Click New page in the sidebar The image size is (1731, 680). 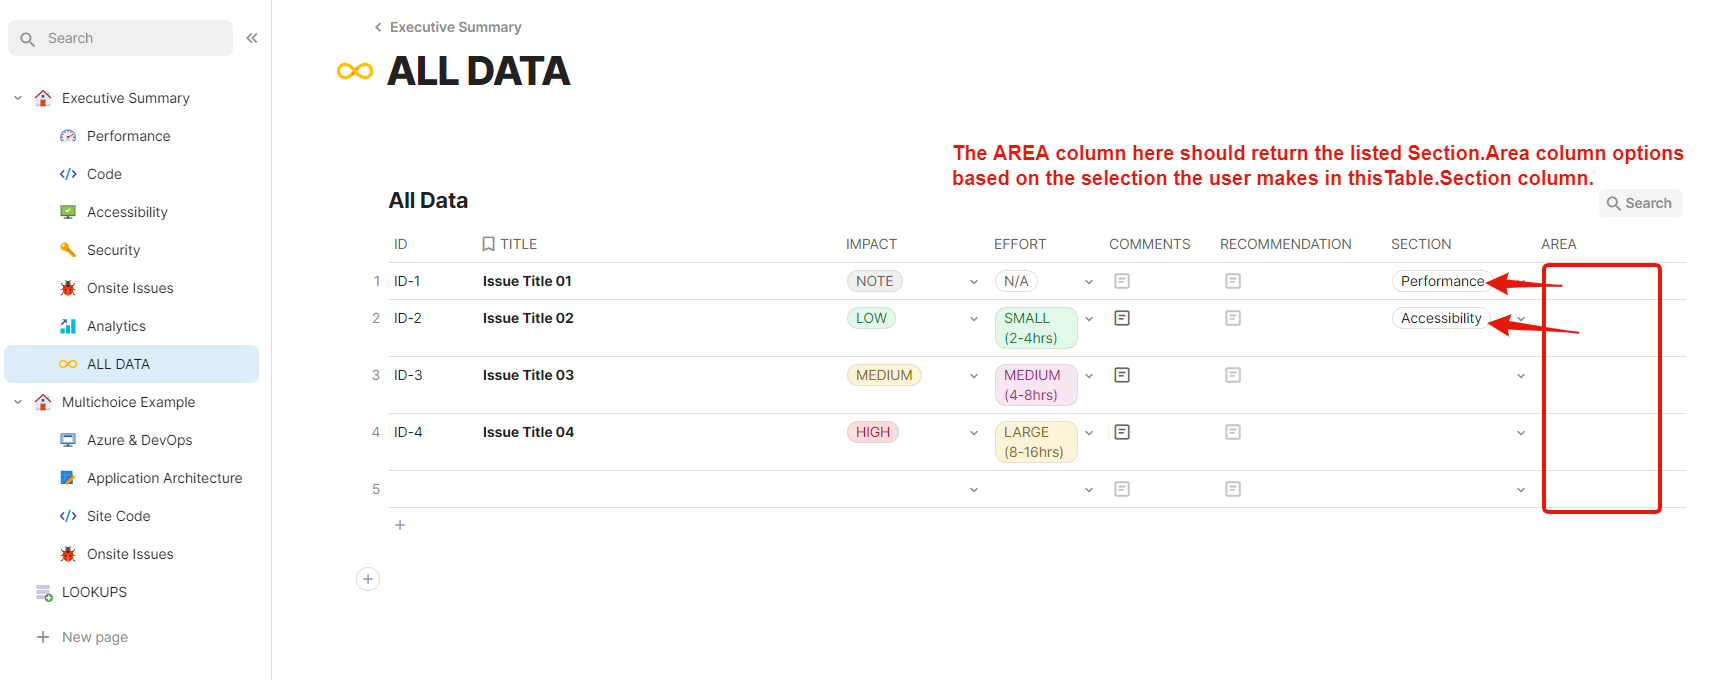pos(94,637)
